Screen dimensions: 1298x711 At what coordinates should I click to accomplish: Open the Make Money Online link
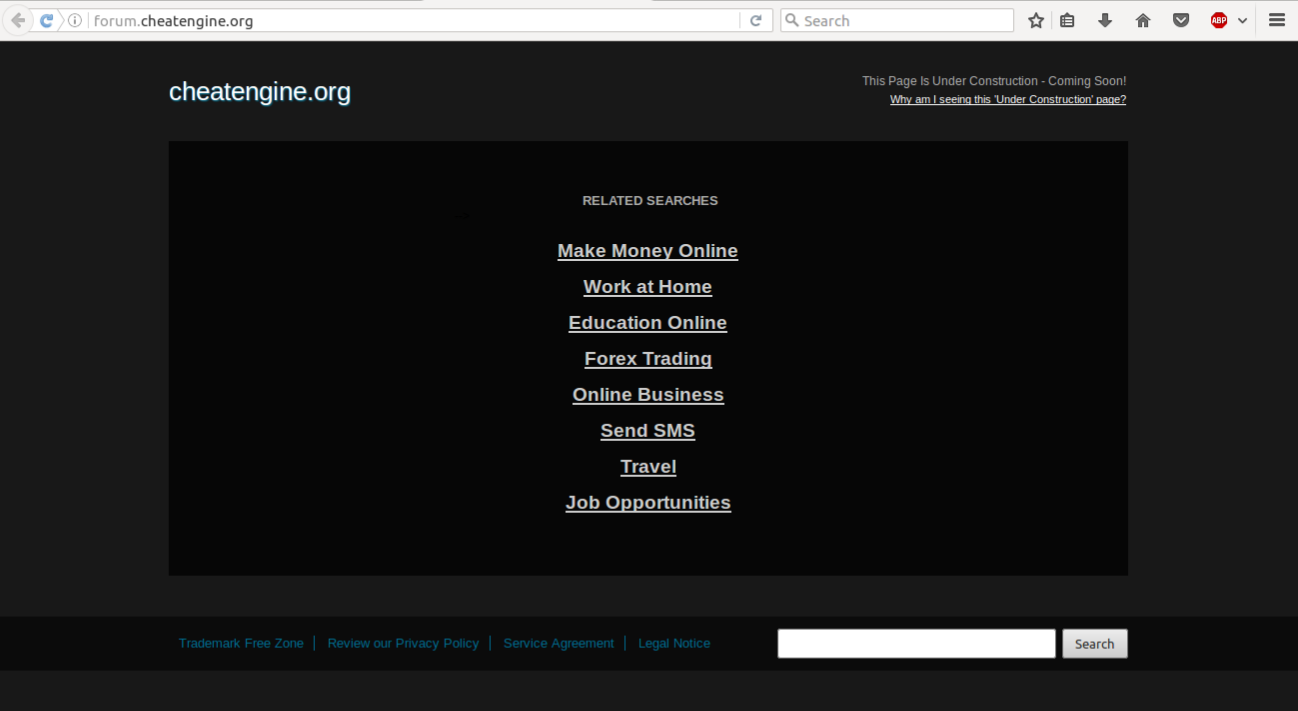coord(648,251)
